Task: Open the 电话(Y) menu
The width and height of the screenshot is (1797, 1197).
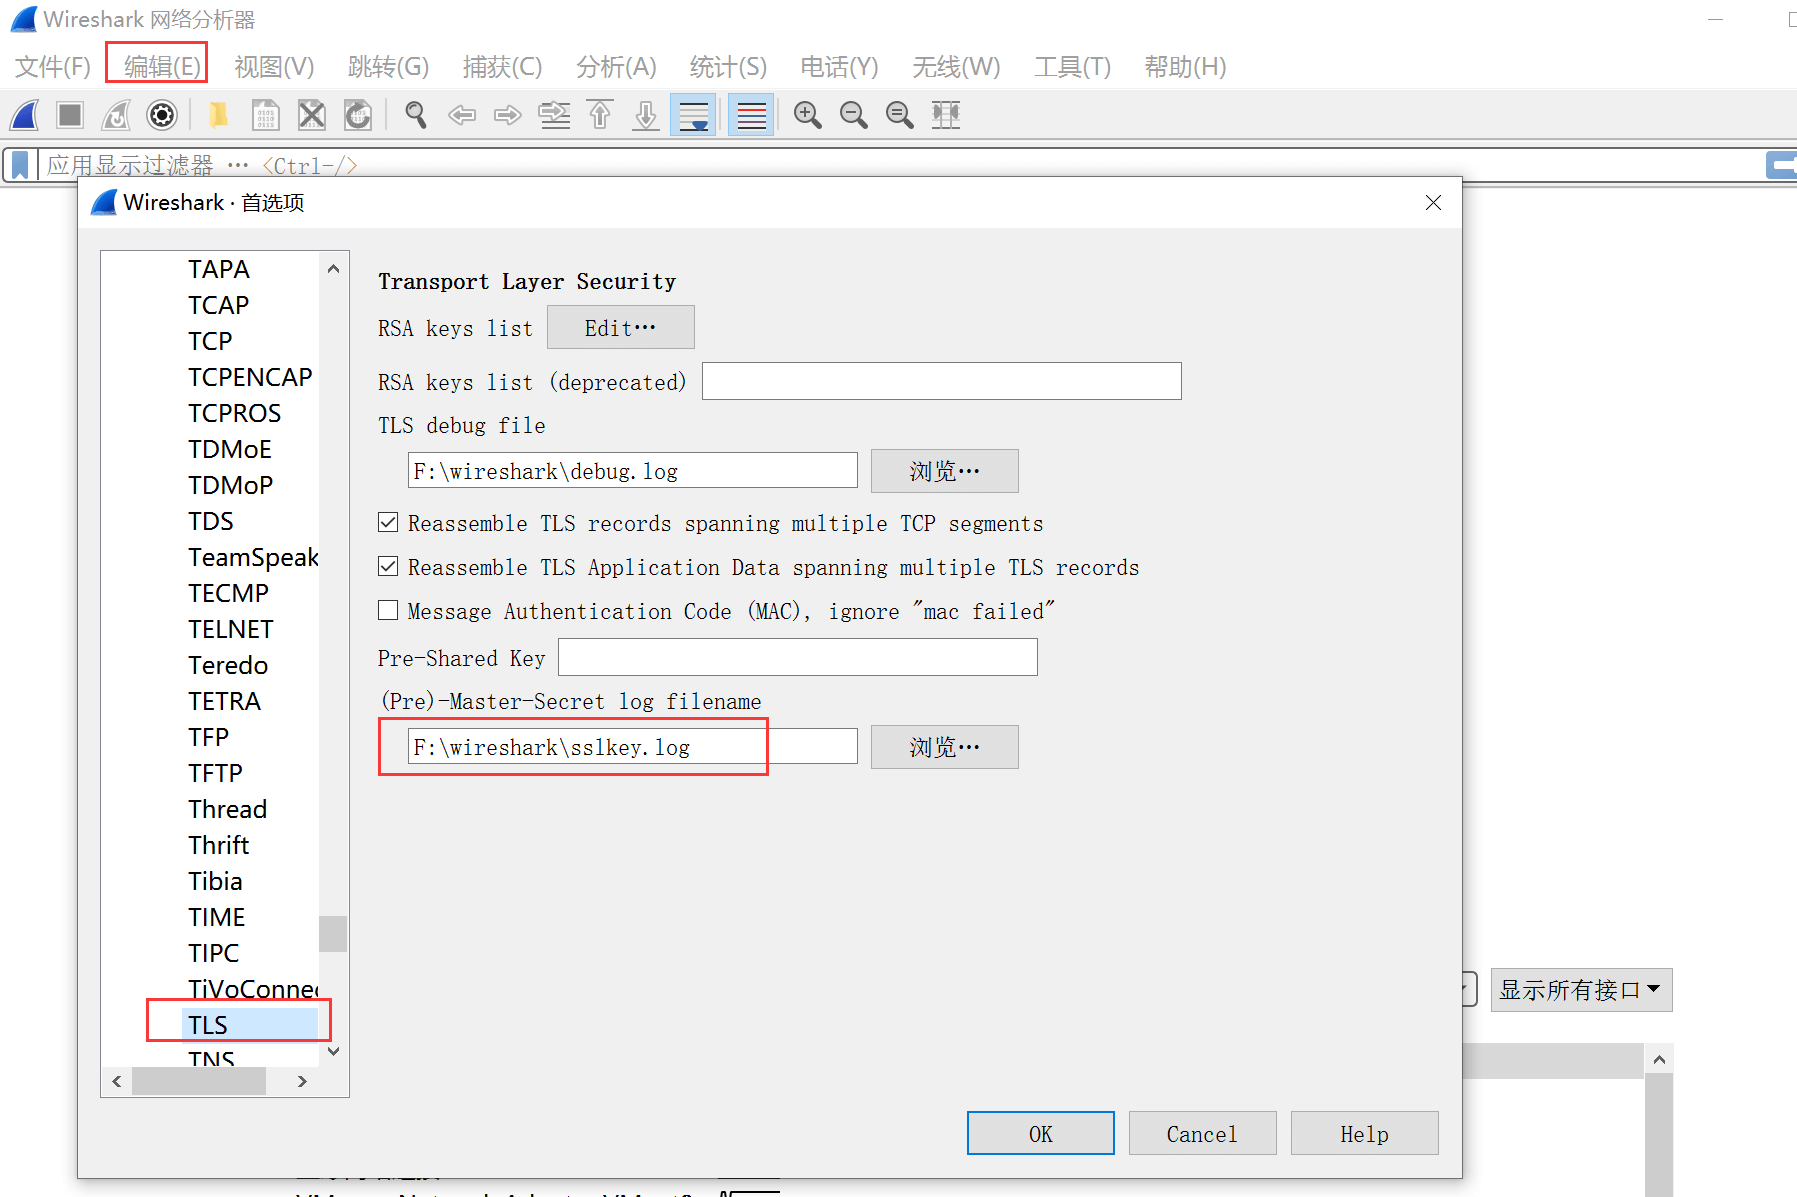Action: (839, 67)
